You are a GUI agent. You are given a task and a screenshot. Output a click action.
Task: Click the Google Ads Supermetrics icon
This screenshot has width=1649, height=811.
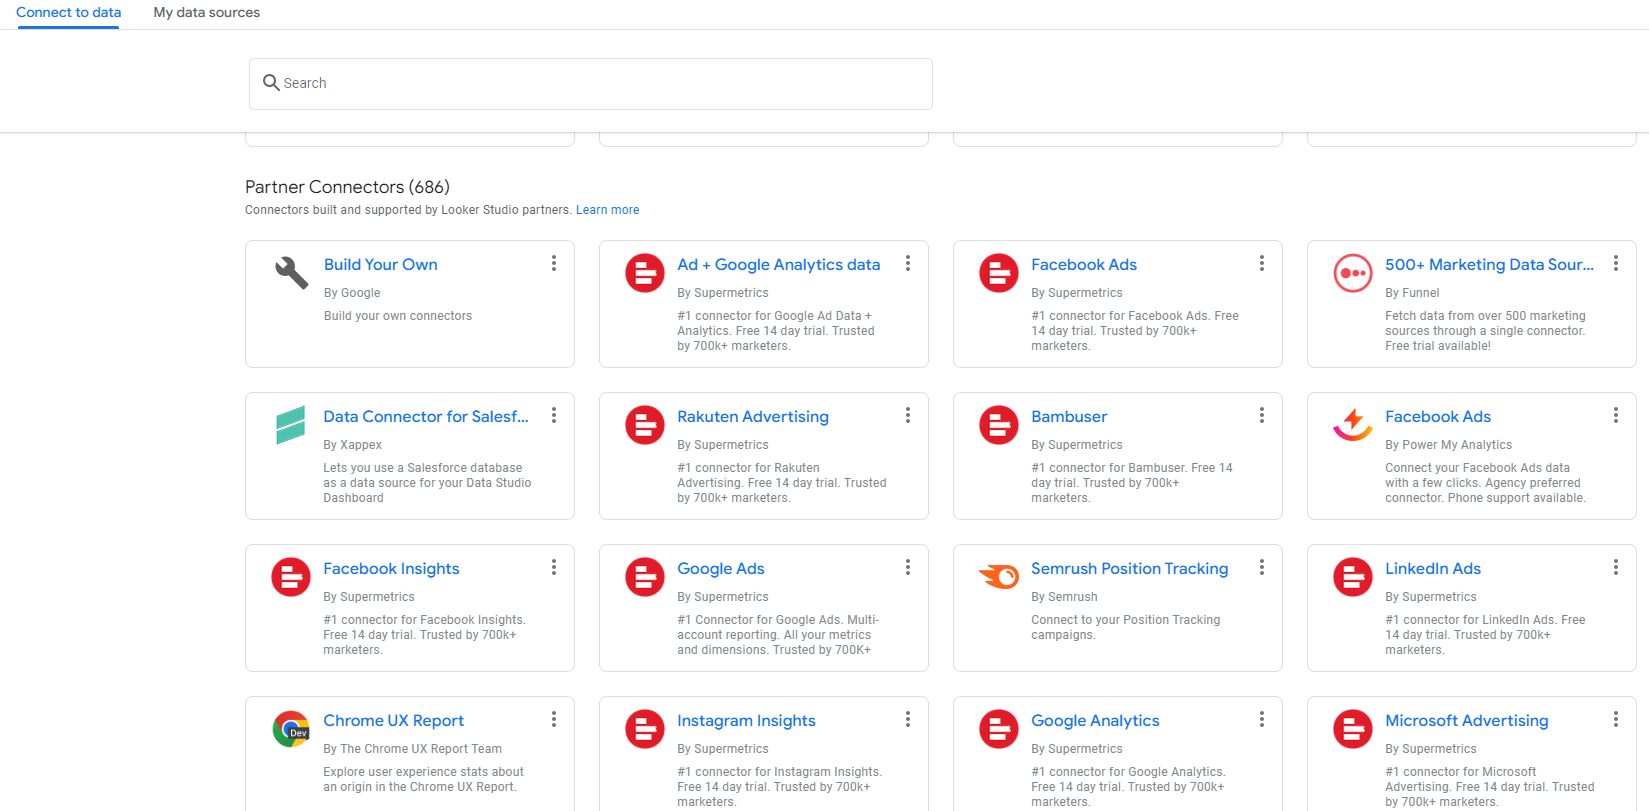pos(644,577)
